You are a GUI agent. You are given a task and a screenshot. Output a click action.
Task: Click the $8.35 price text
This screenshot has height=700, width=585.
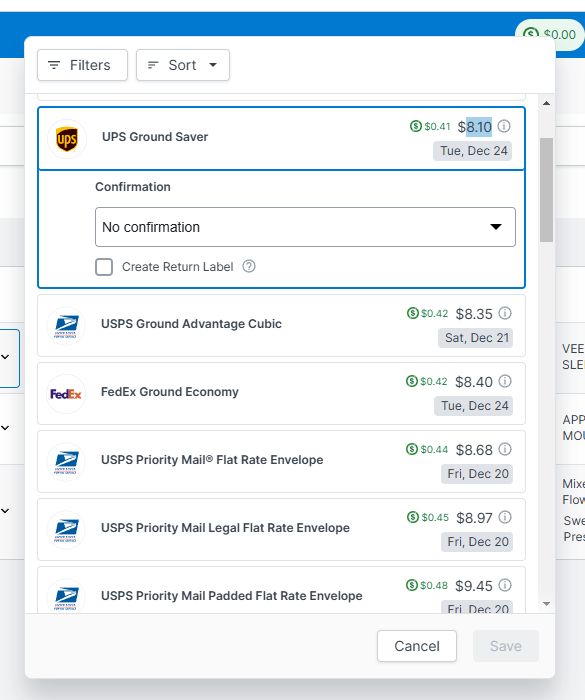474,314
